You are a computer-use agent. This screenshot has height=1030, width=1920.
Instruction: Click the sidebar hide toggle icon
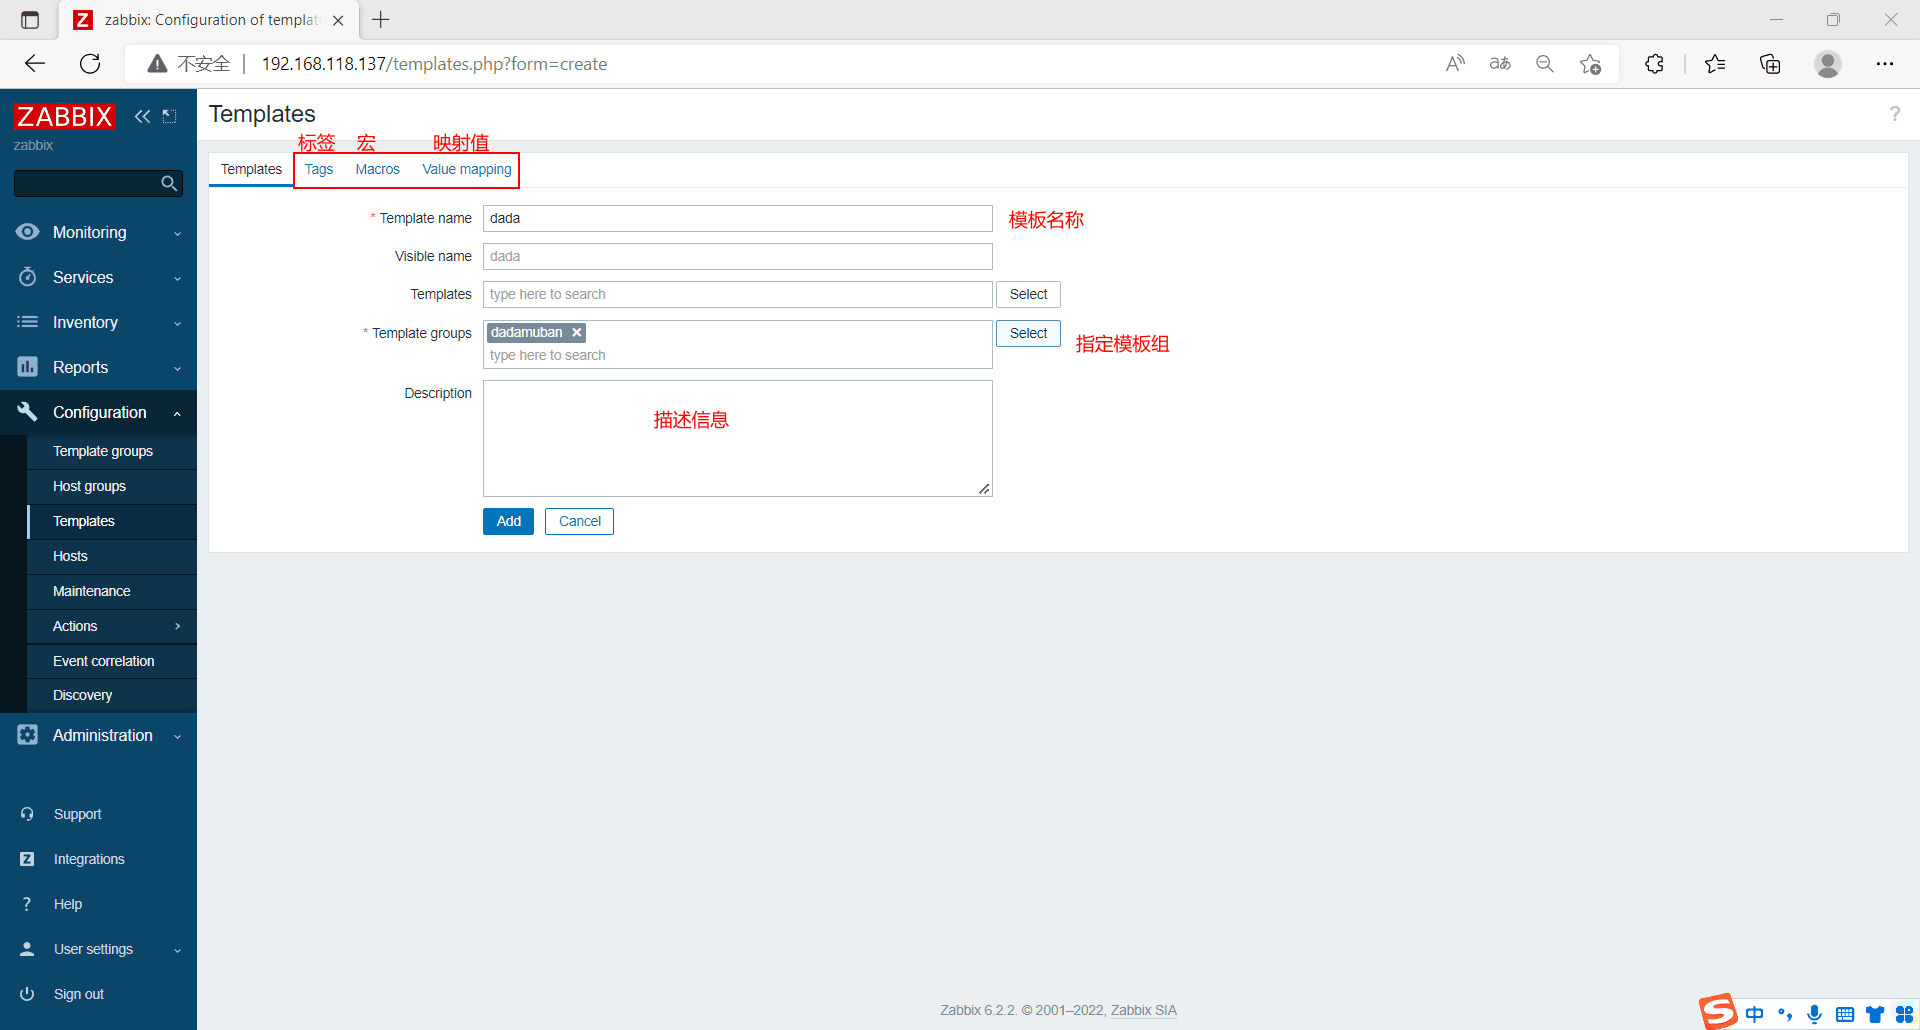pos(170,116)
